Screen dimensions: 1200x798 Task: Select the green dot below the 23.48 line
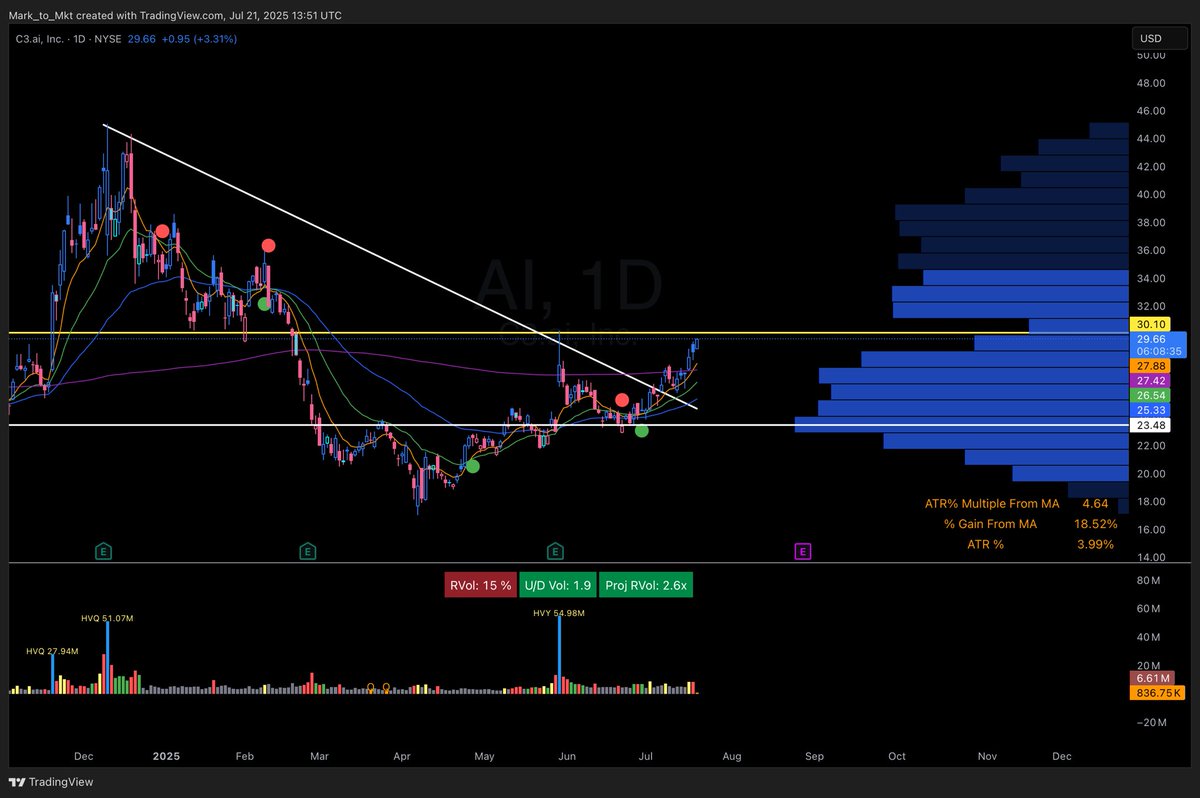[x=642, y=431]
